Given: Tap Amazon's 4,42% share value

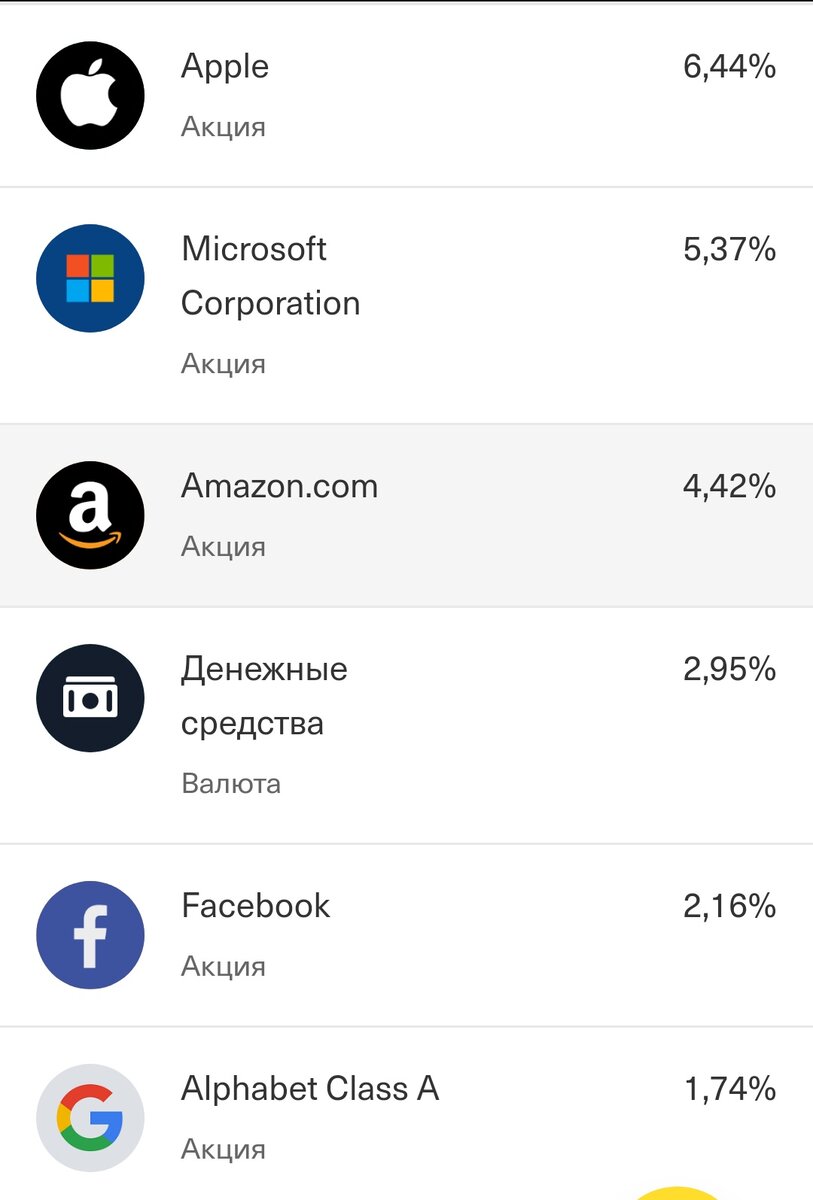Looking at the screenshot, I should pyautogui.click(x=730, y=487).
